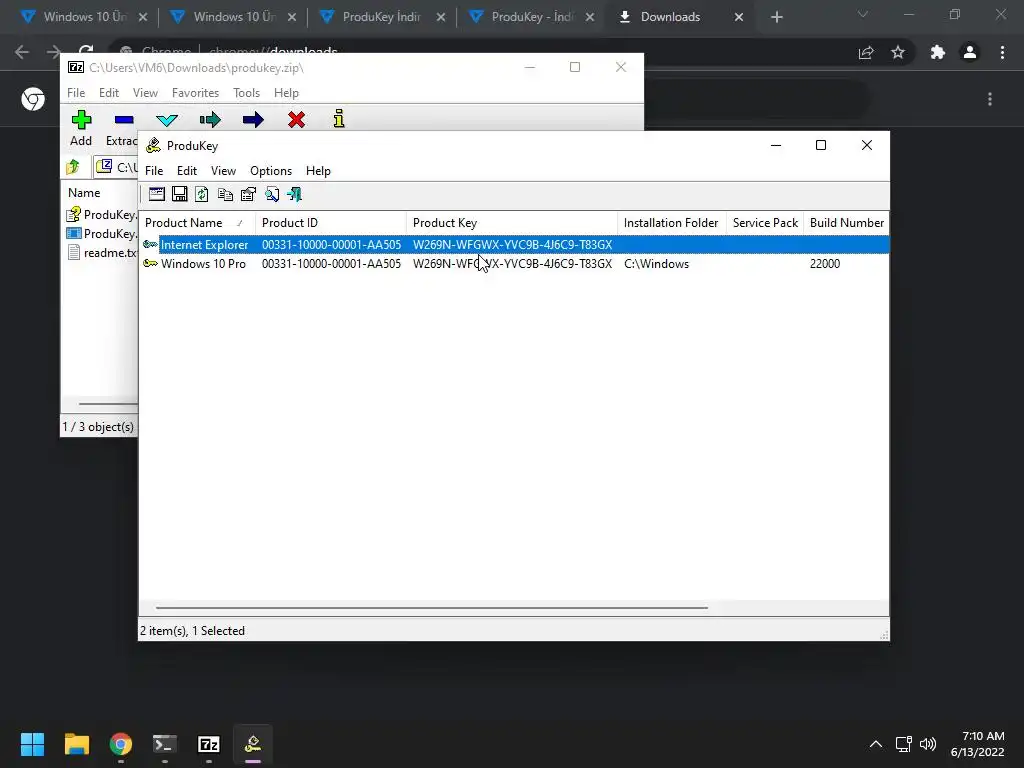Click Select Source icon in ProduKey toolbar

click(x=157, y=194)
